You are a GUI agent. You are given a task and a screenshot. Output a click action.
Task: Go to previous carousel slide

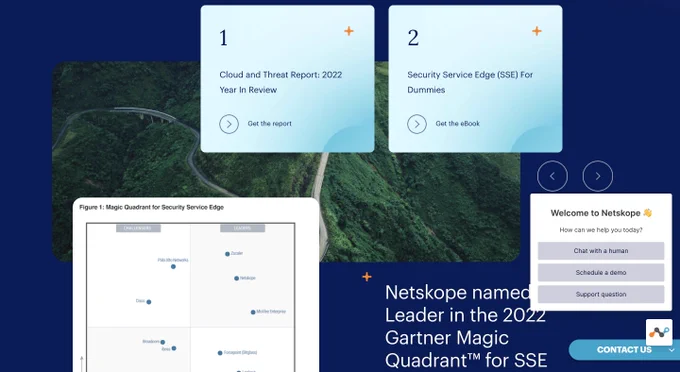click(552, 176)
